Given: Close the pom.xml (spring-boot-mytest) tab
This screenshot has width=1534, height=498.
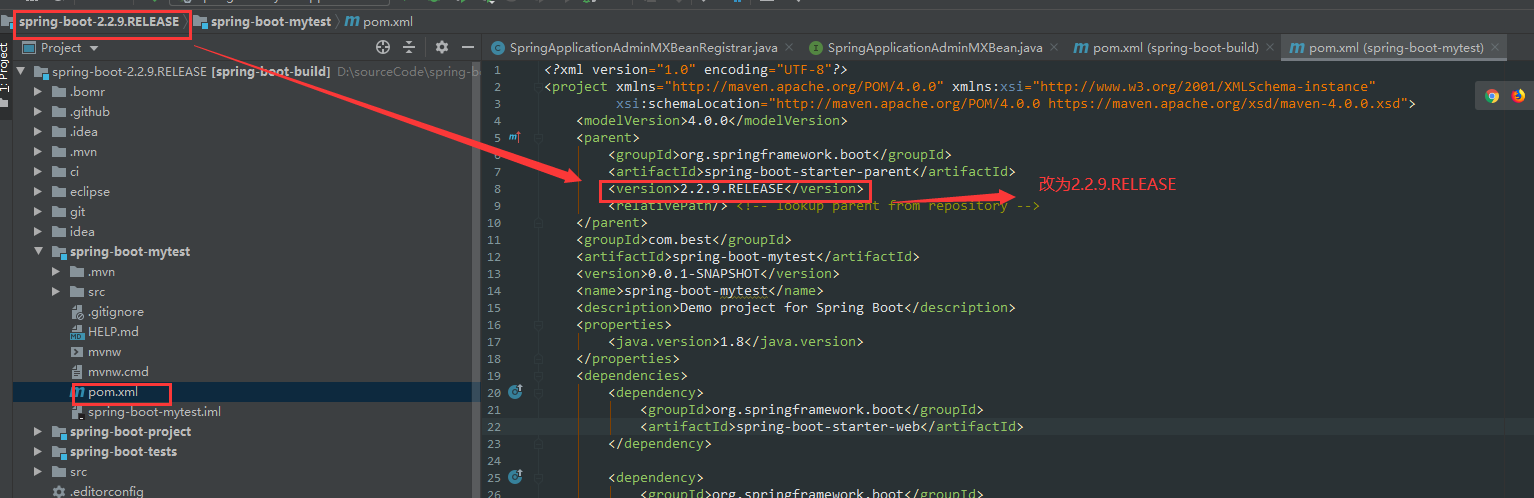Looking at the screenshot, I should tap(1497, 47).
